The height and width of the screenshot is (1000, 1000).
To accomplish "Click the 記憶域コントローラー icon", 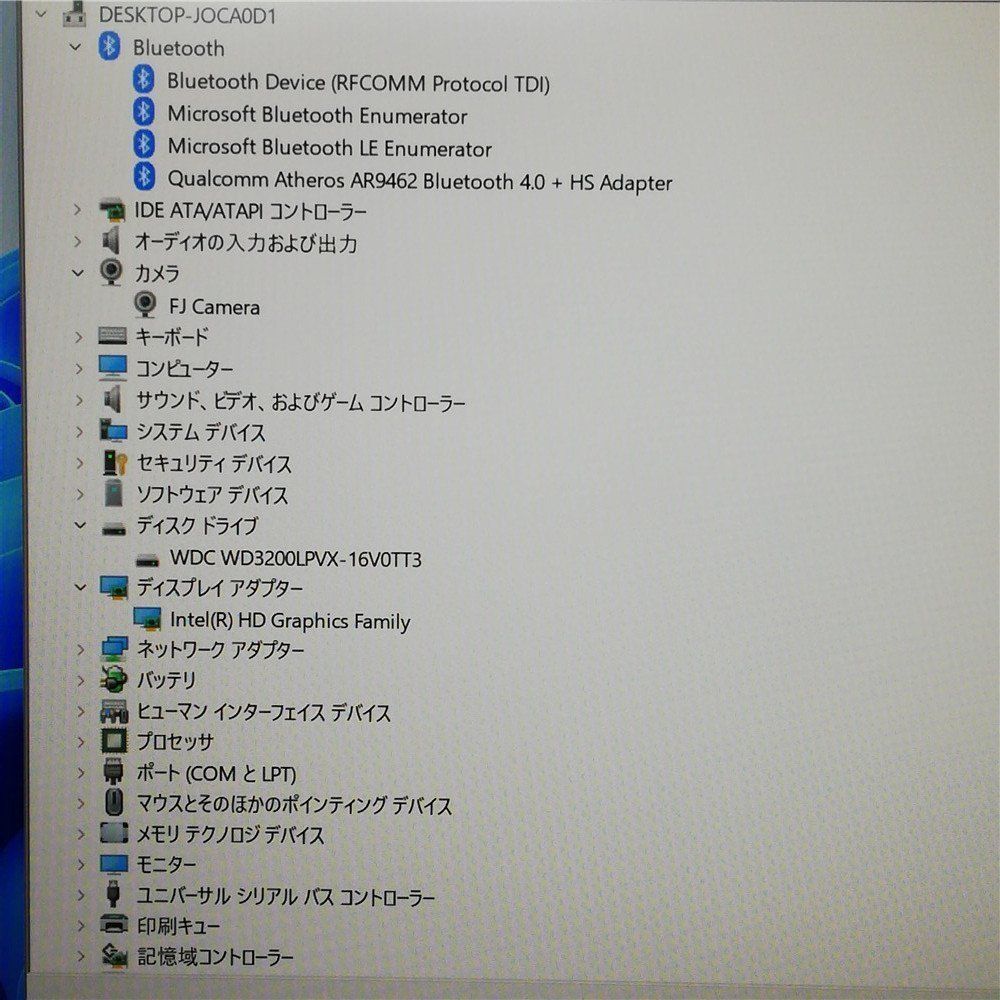I will [x=115, y=955].
